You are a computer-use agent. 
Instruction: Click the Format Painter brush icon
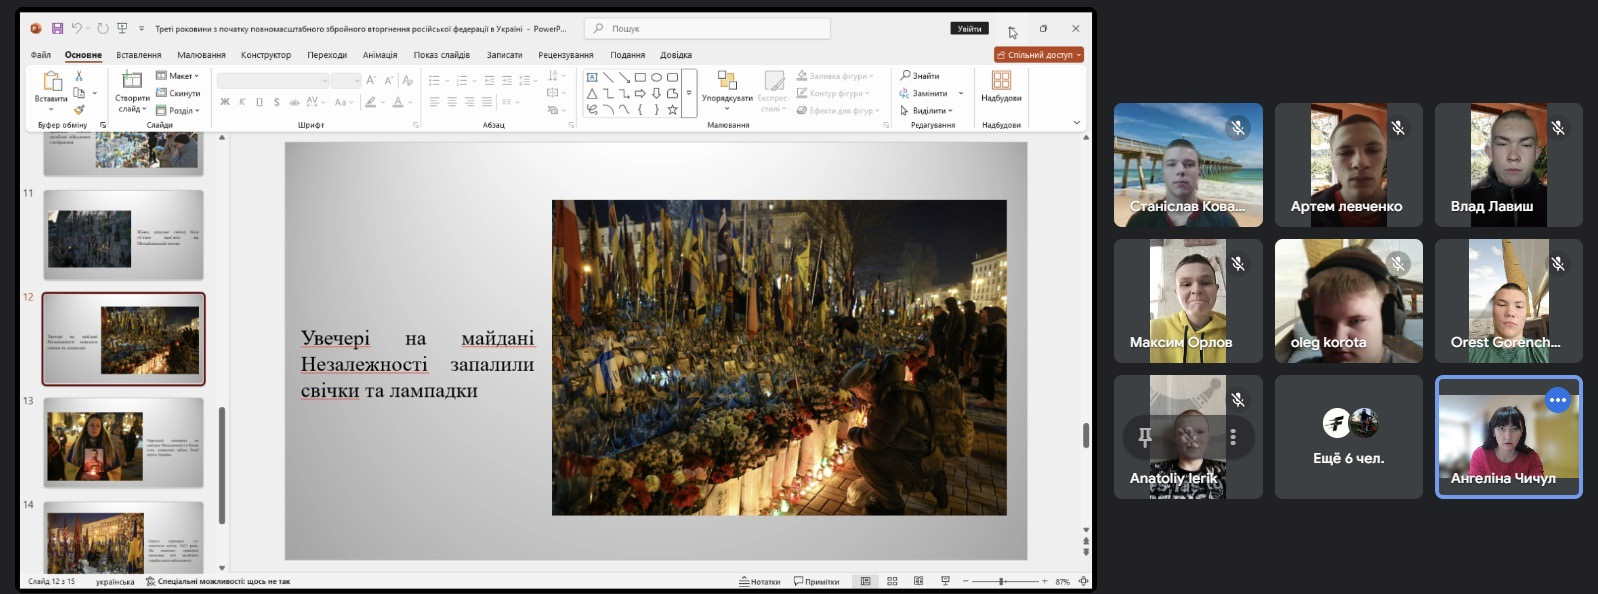click(79, 110)
